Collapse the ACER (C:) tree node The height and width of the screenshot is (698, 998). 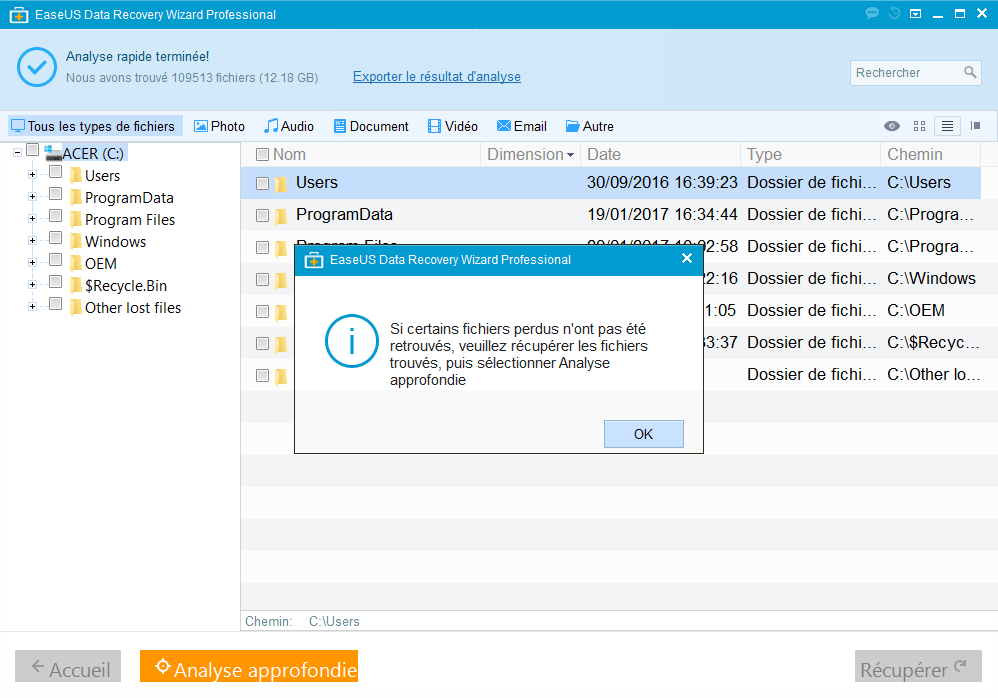(x=18, y=152)
